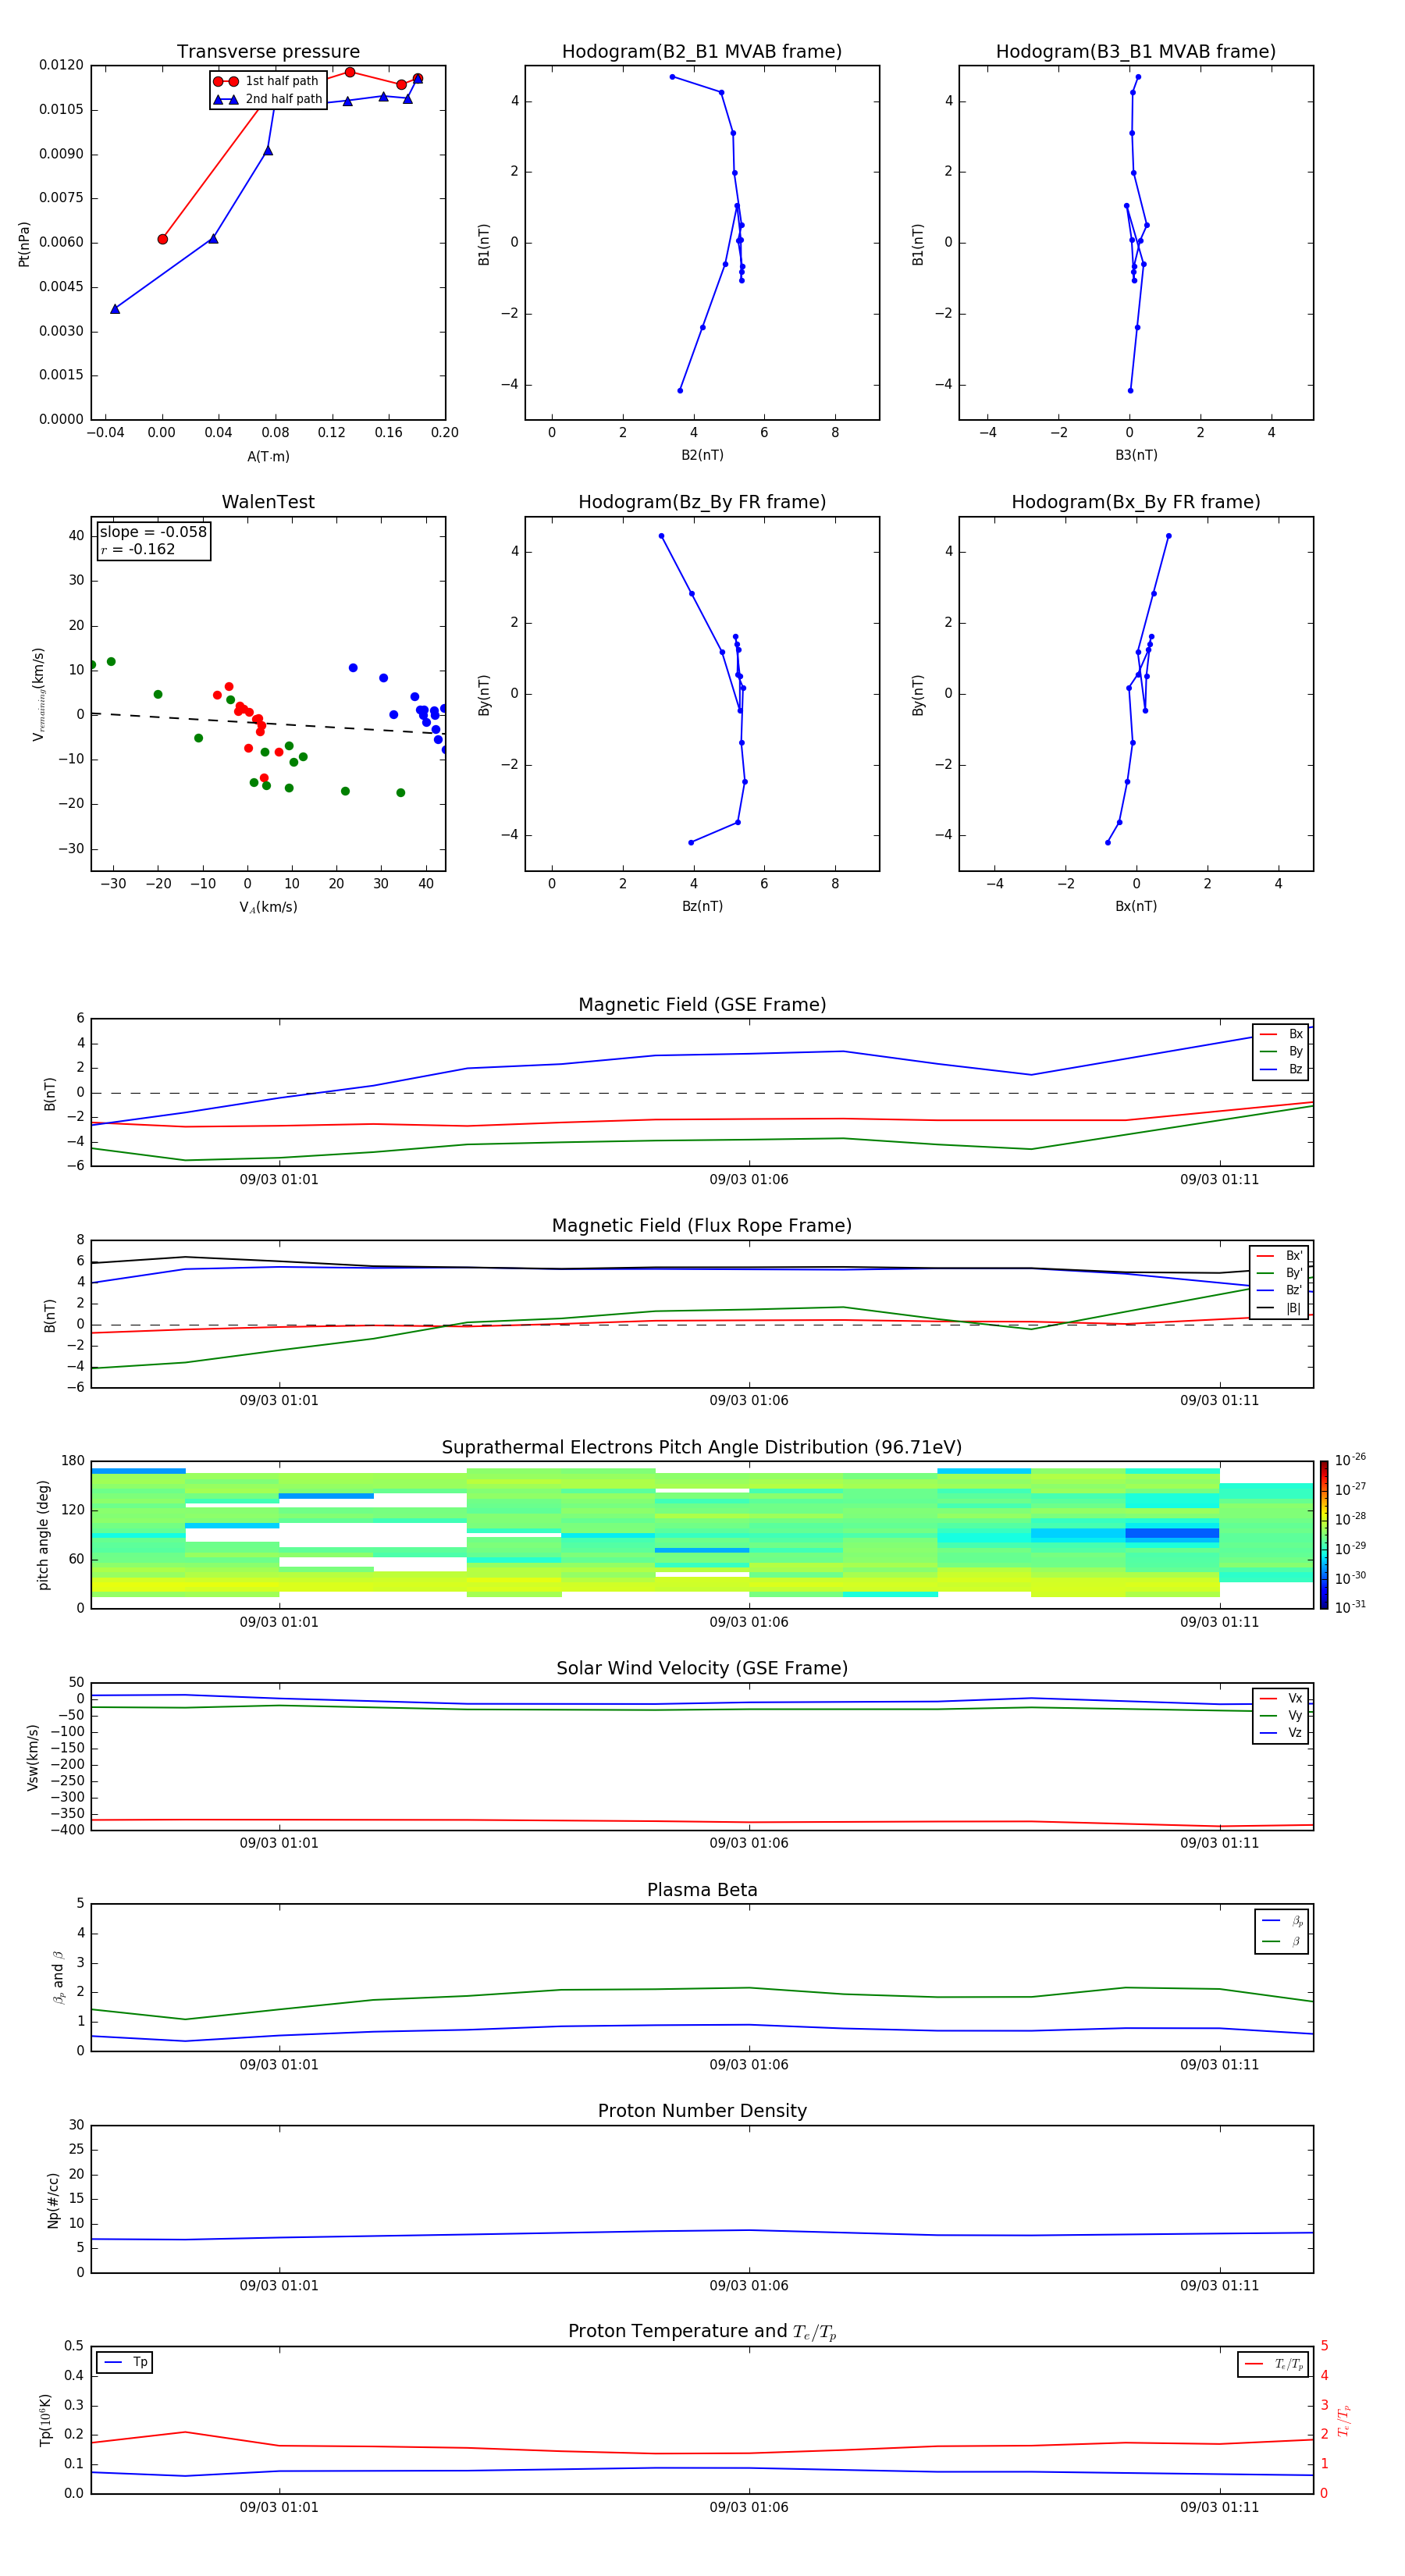Click the red 'Te/Tp' right axis label

[1344, 2420]
